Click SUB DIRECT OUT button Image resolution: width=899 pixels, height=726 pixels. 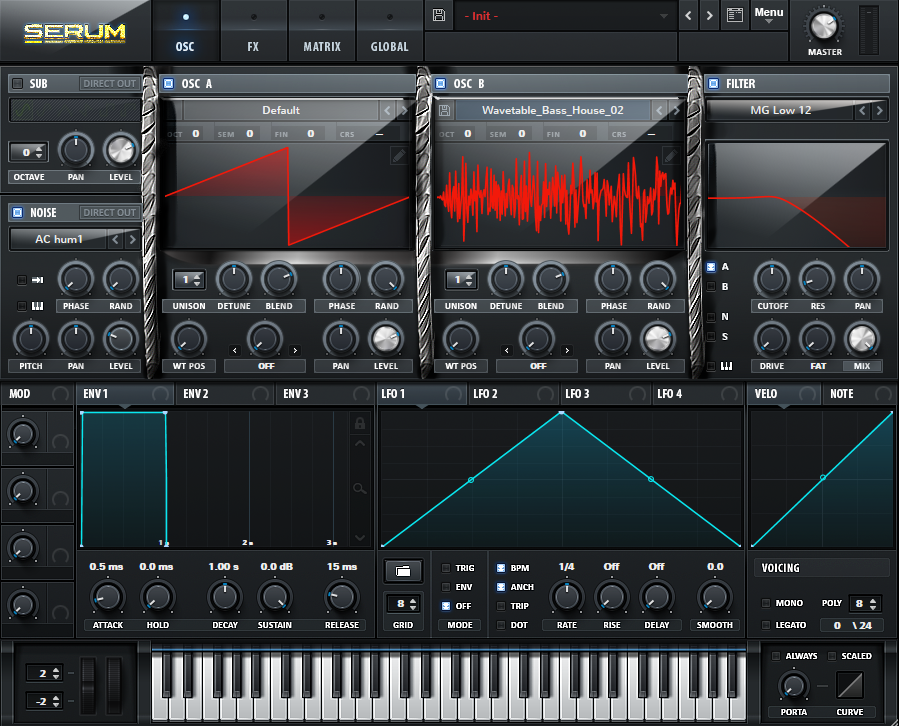click(x=109, y=83)
